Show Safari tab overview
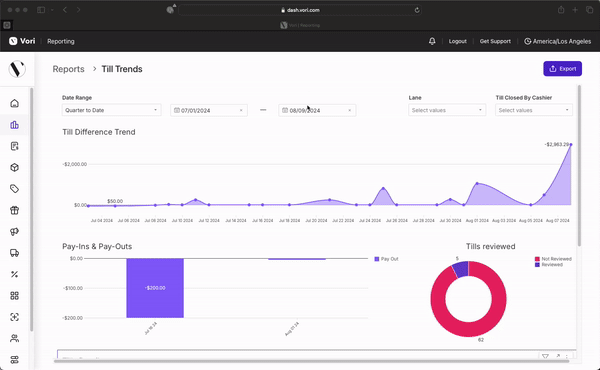The width and height of the screenshot is (600, 370). (589, 10)
